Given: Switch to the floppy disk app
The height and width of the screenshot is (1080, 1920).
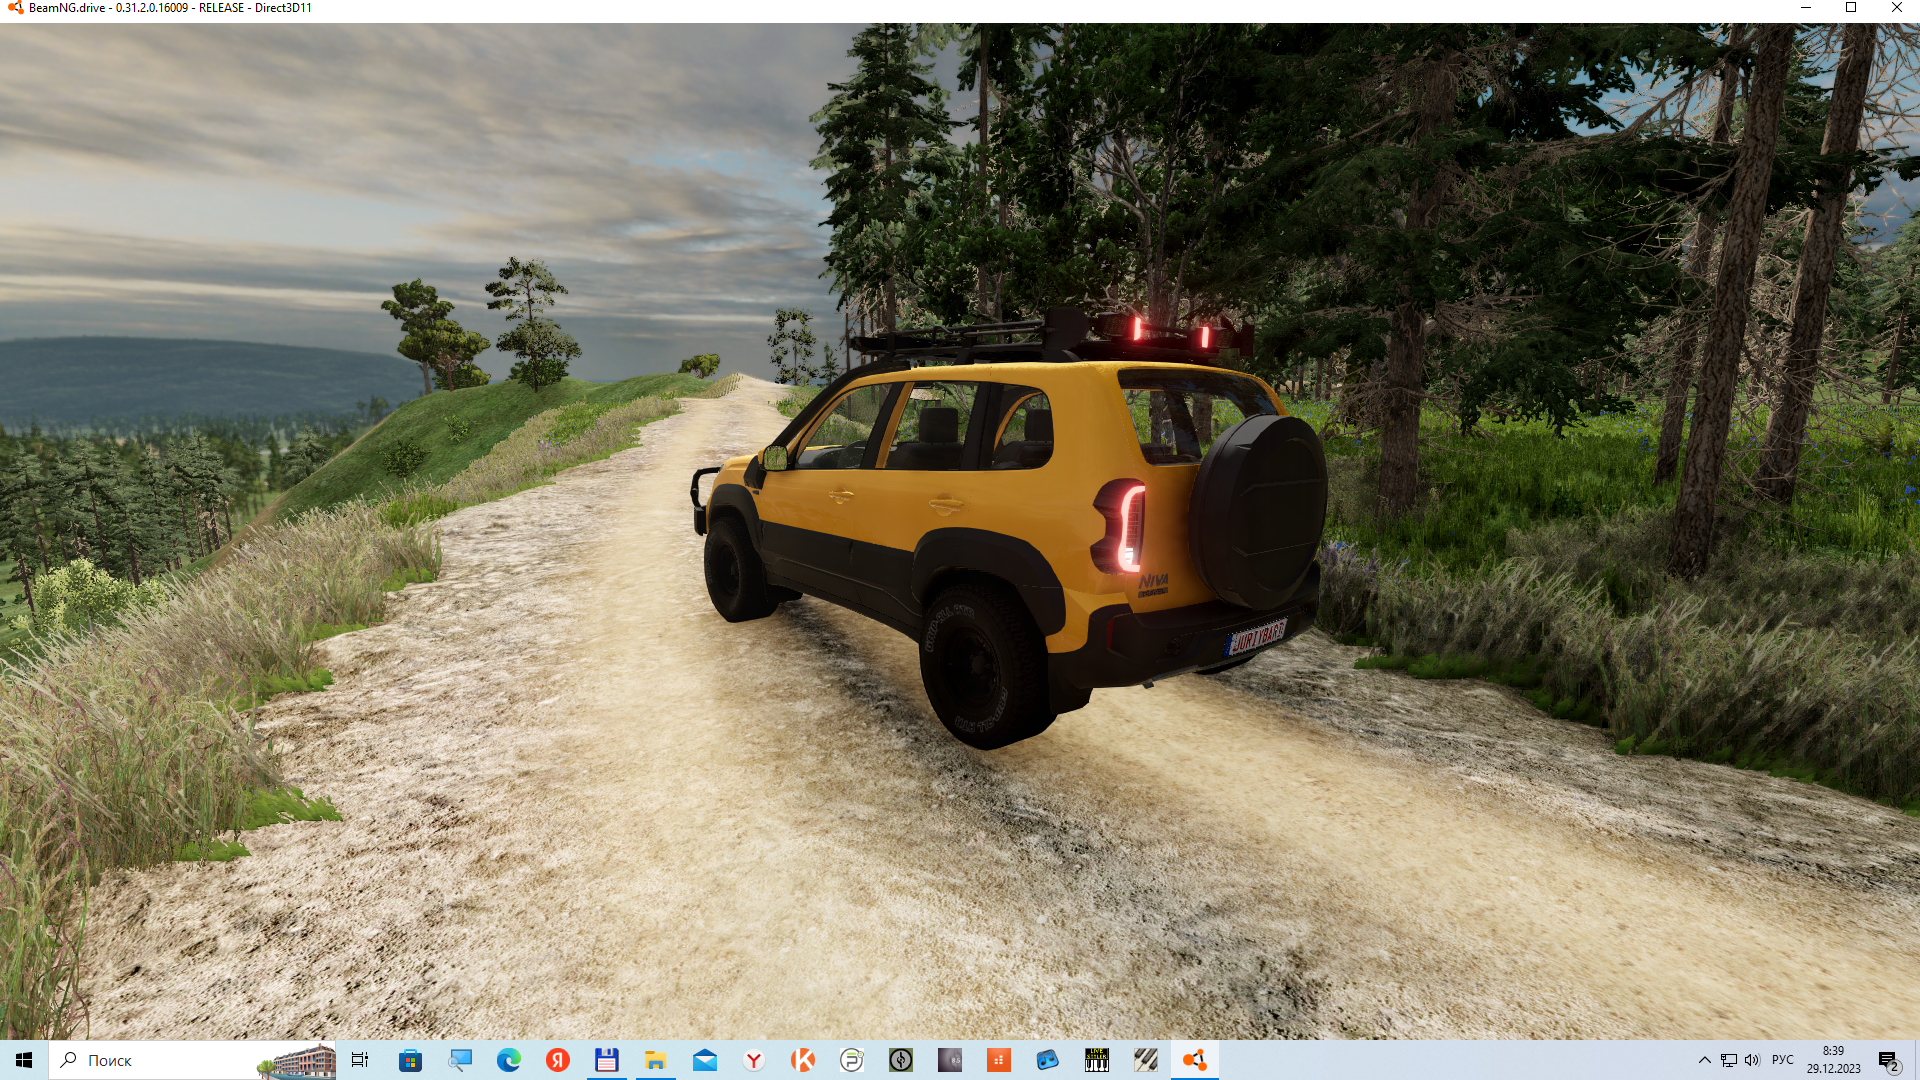Looking at the screenshot, I should pyautogui.click(x=606, y=1060).
